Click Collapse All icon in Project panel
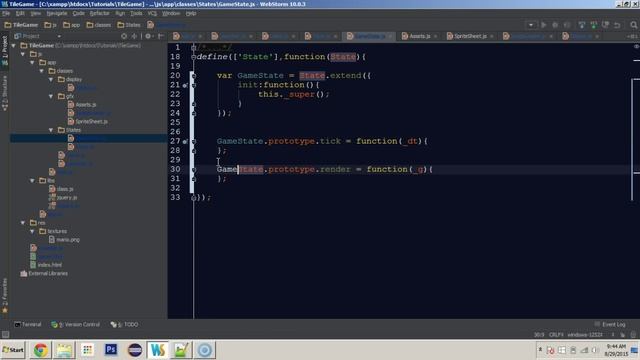640x360 pixels. tap(134, 36)
